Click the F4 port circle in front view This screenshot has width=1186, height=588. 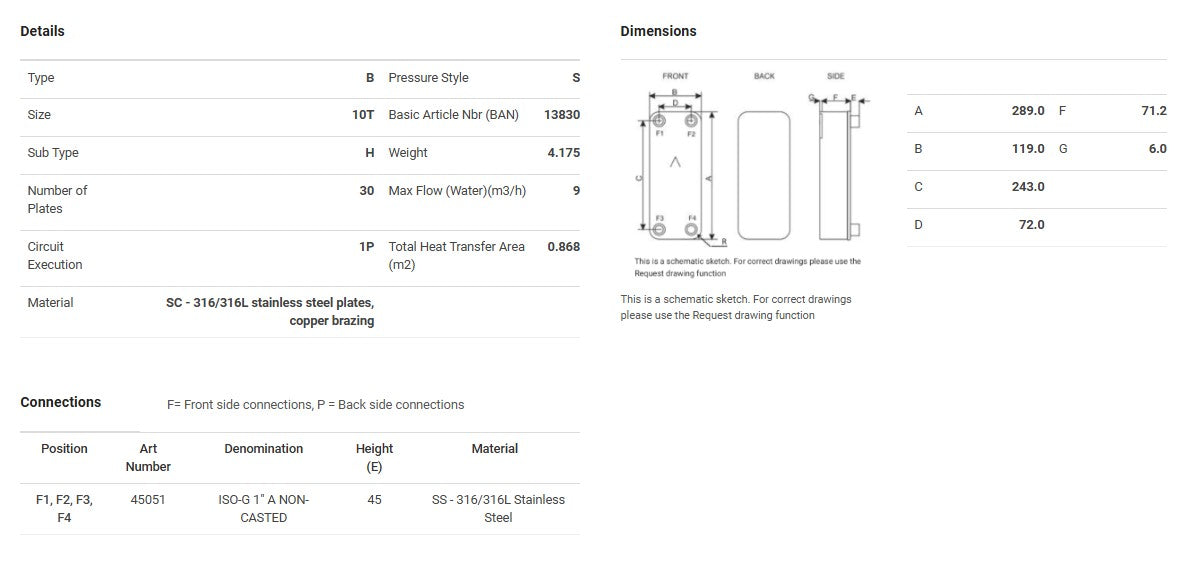pos(691,230)
